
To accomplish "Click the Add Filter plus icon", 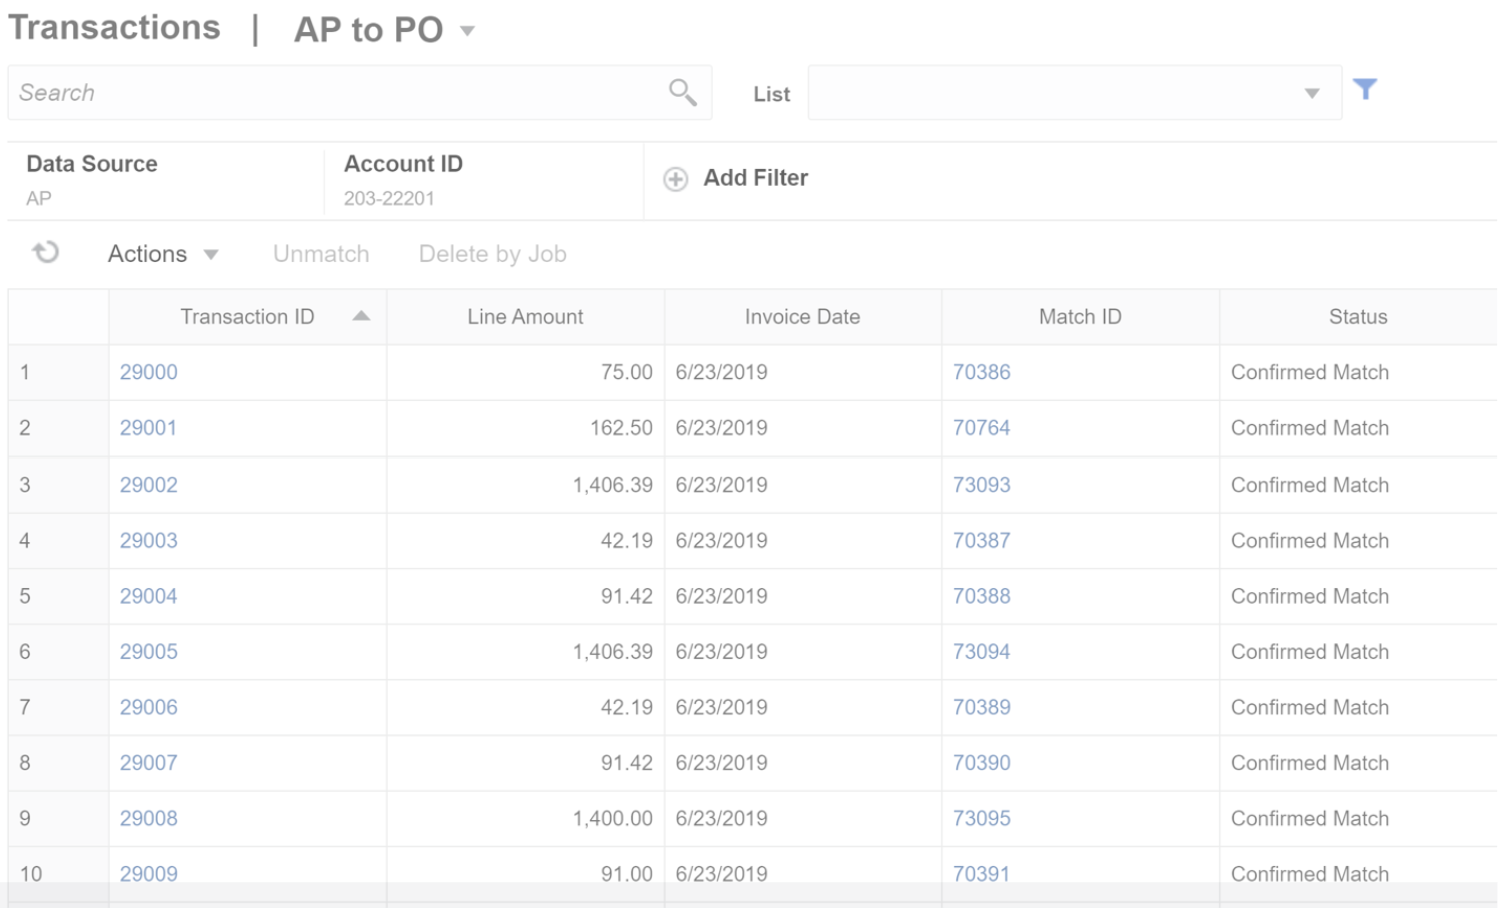I will click(675, 178).
